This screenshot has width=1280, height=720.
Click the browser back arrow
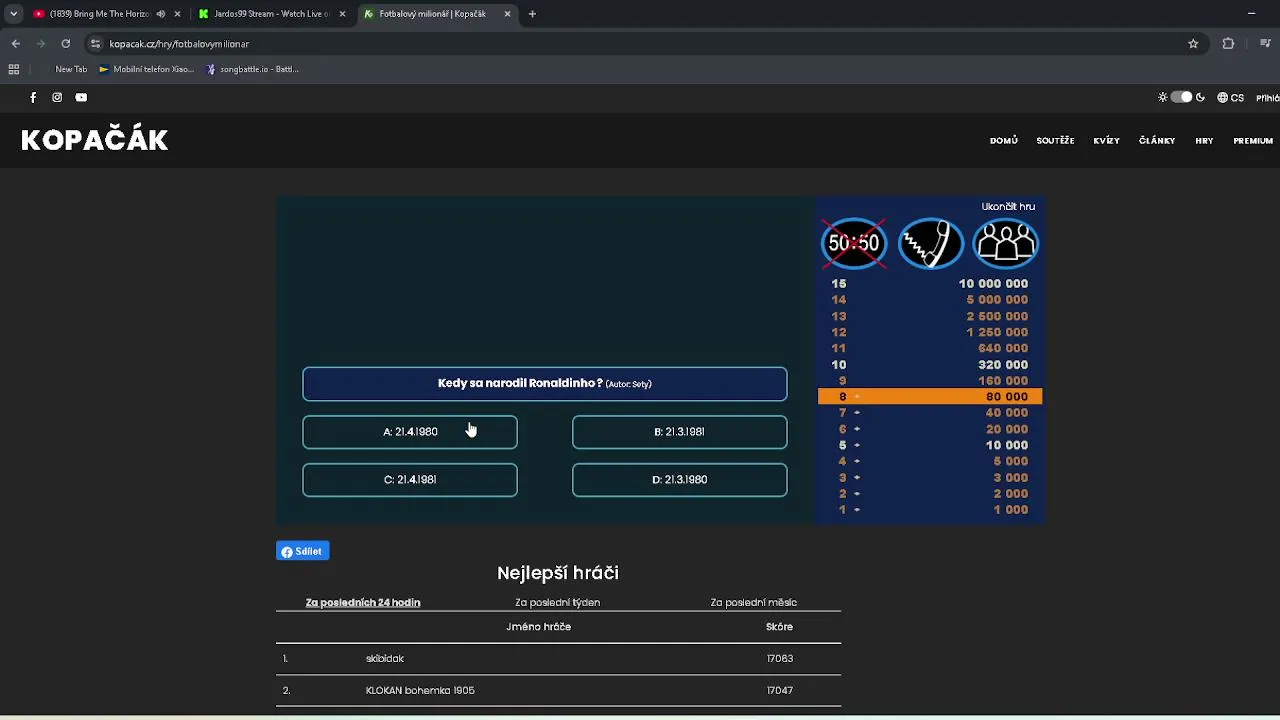15,44
